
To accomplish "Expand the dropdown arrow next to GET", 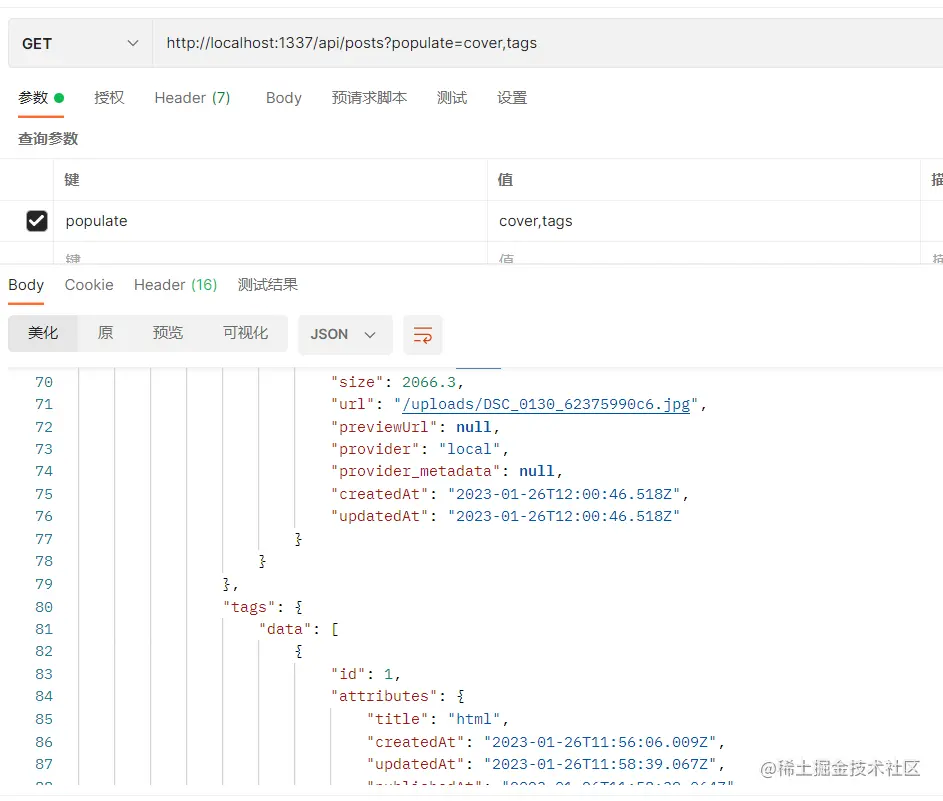I will coord(131,43).
